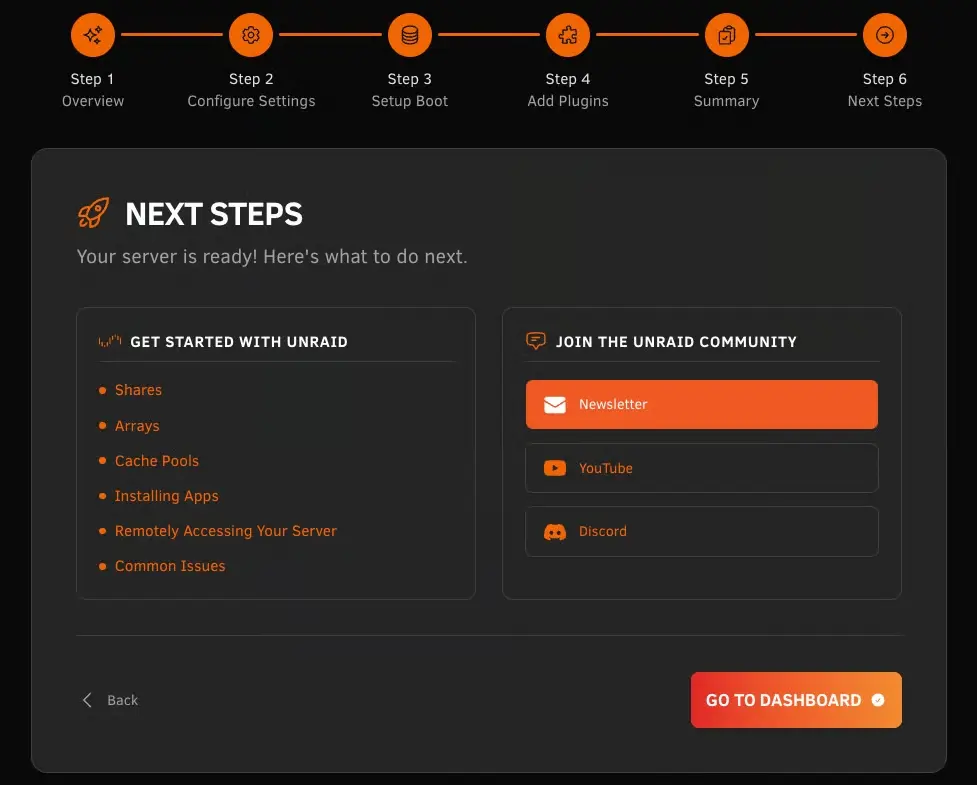
Task: Click the Step 3 database boot icon
Action: coord(410,35)
